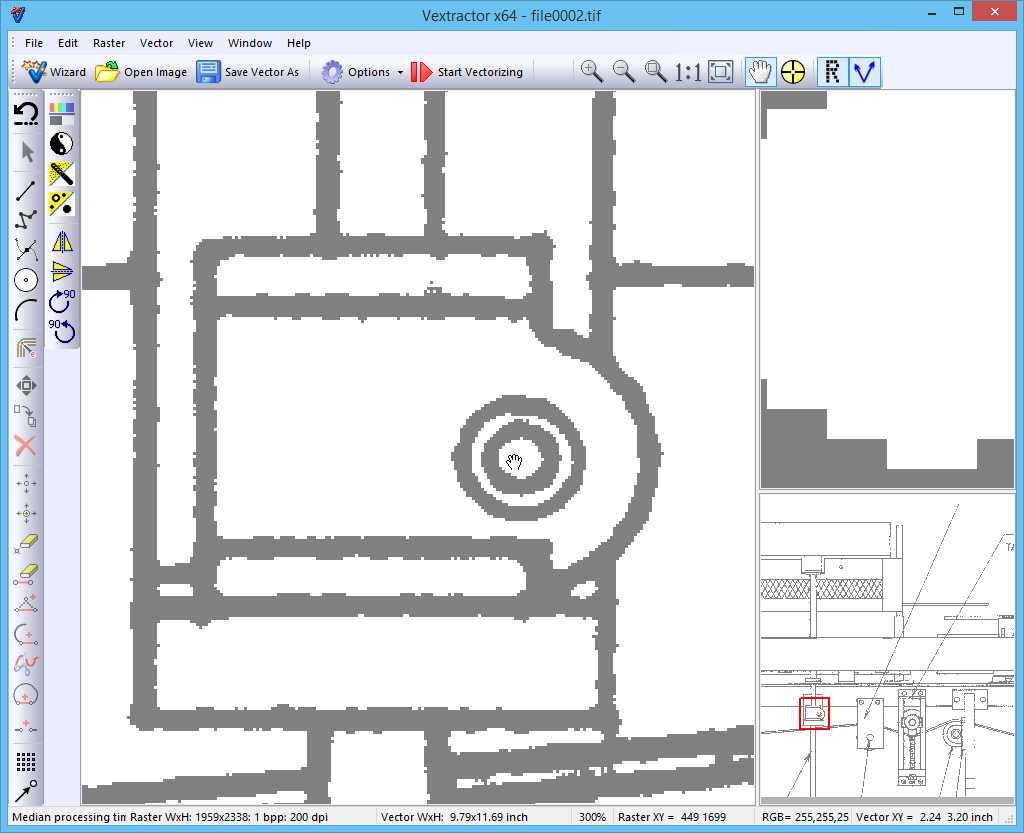Click the red rectangle in overview thumbnail
The image size is (1024, 833).
tap(814, 713)
